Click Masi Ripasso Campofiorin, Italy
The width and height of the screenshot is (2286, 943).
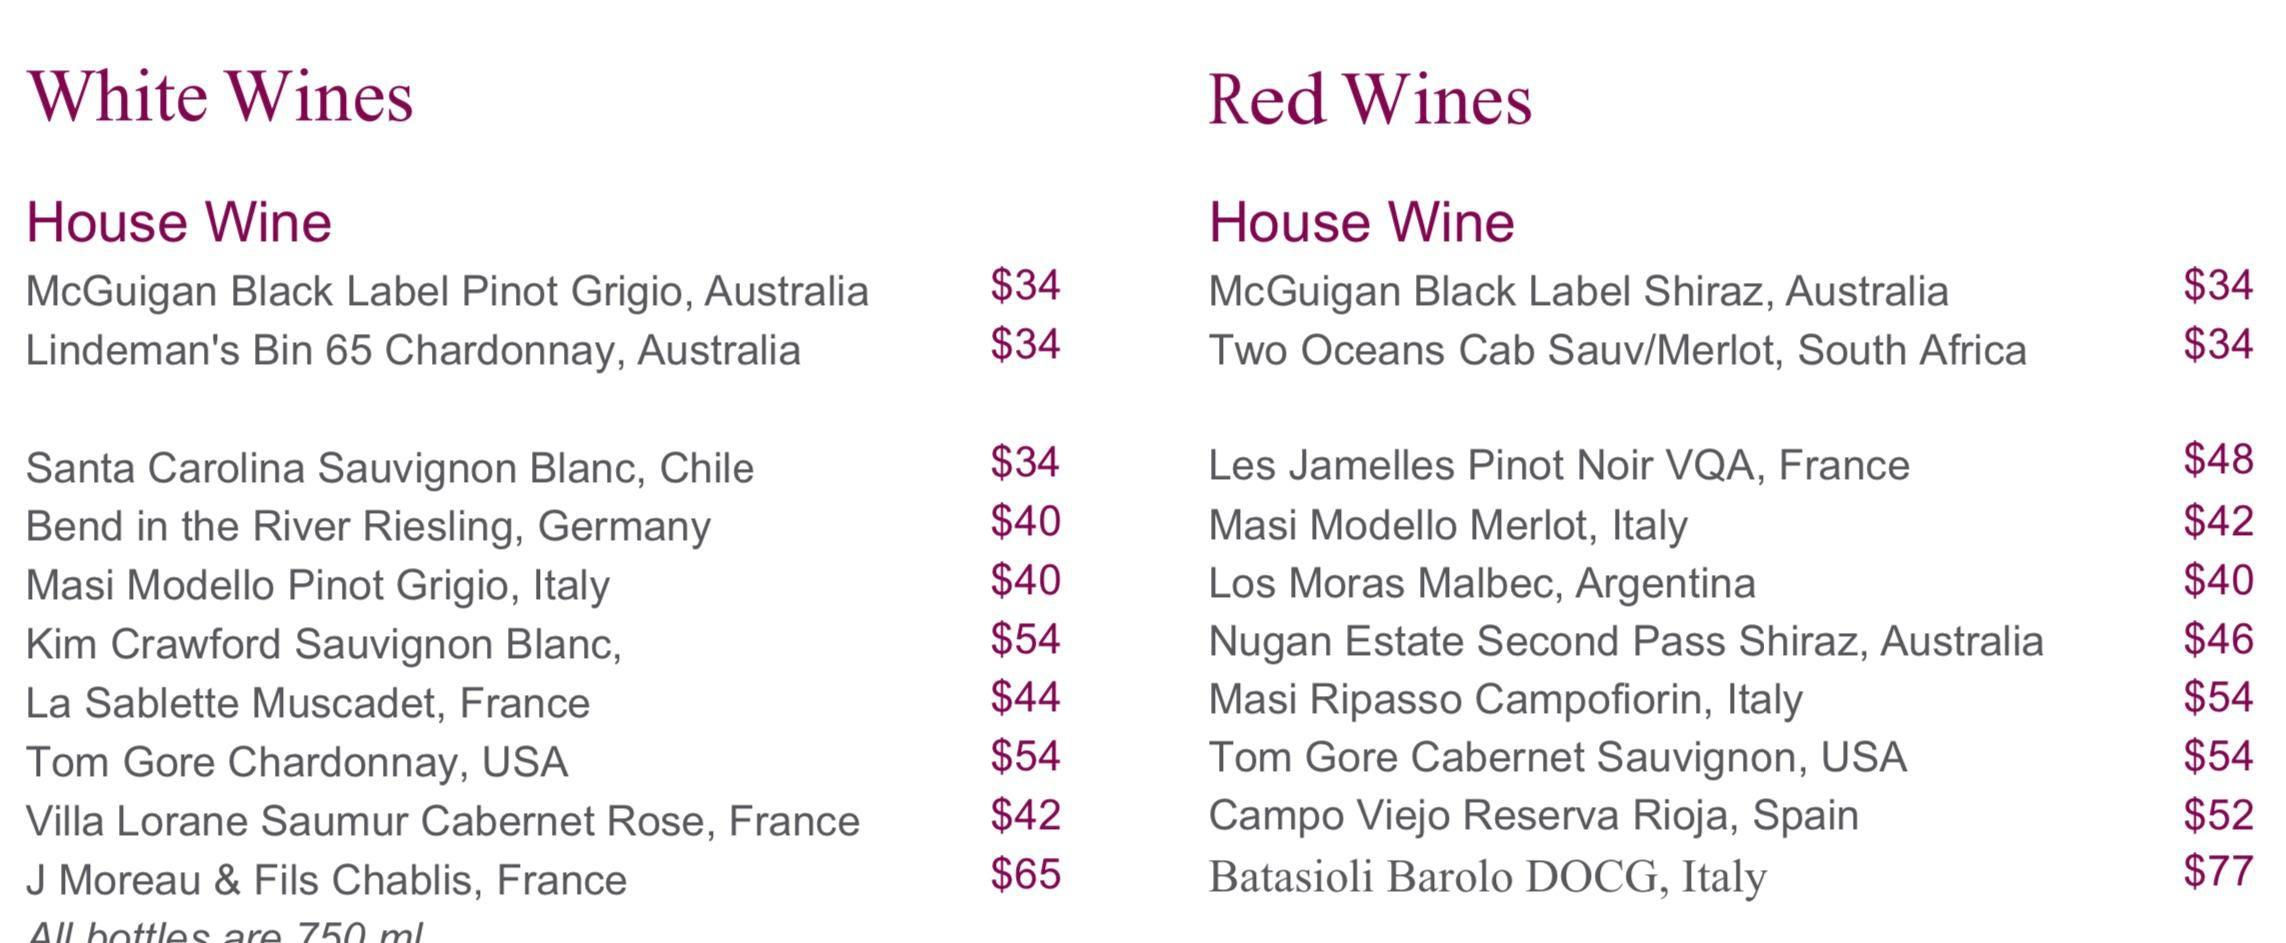1505,700
